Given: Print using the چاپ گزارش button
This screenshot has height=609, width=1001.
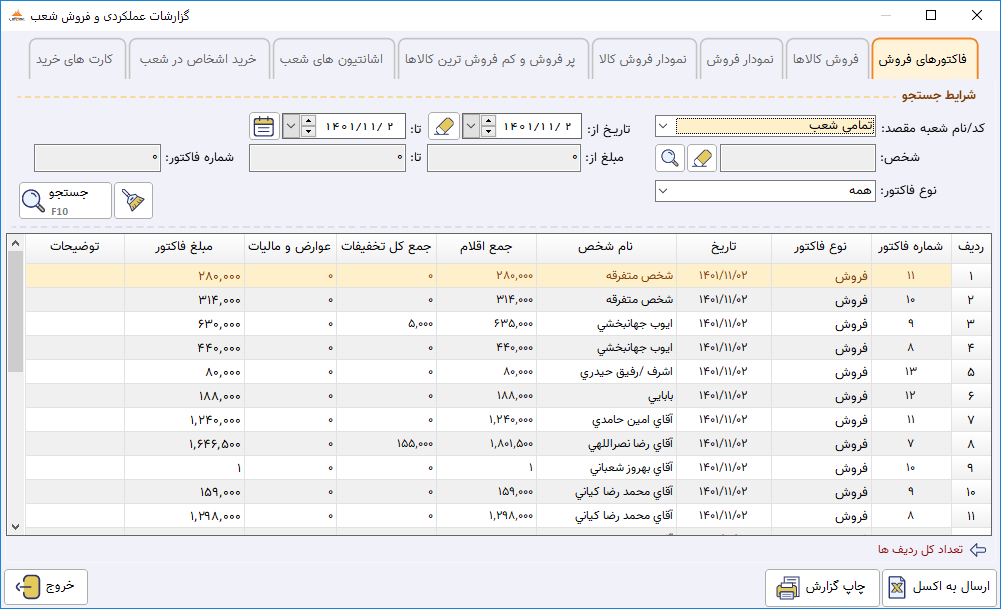Looking at the screenshot, I should [822, 587].
